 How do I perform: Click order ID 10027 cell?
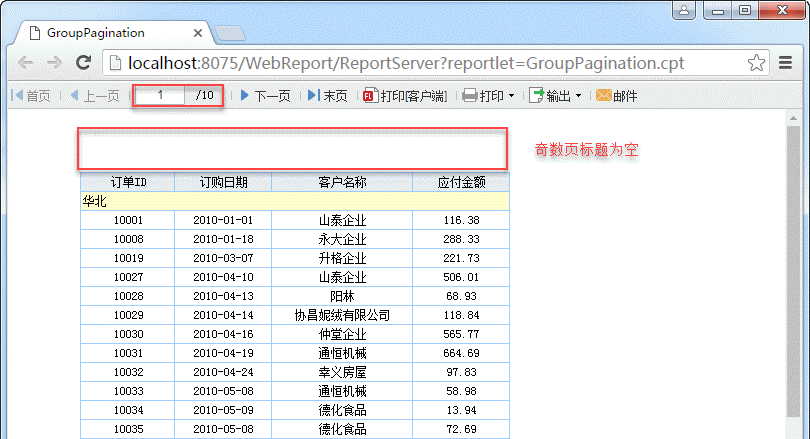pos(128,277)
